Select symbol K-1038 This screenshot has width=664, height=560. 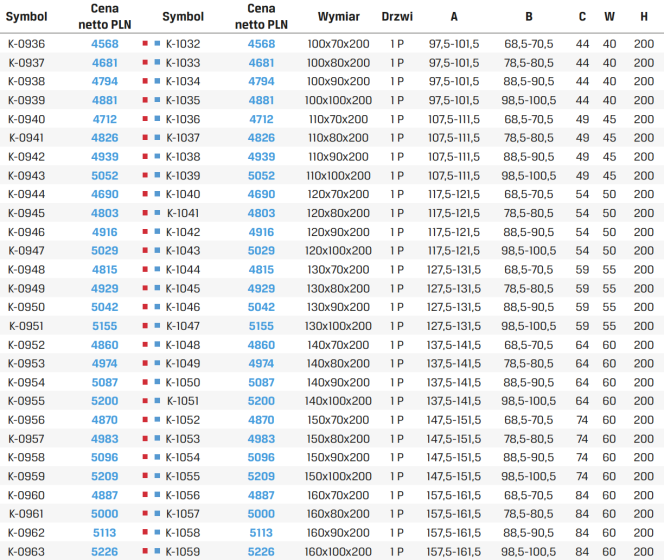(x=183, y=157)
